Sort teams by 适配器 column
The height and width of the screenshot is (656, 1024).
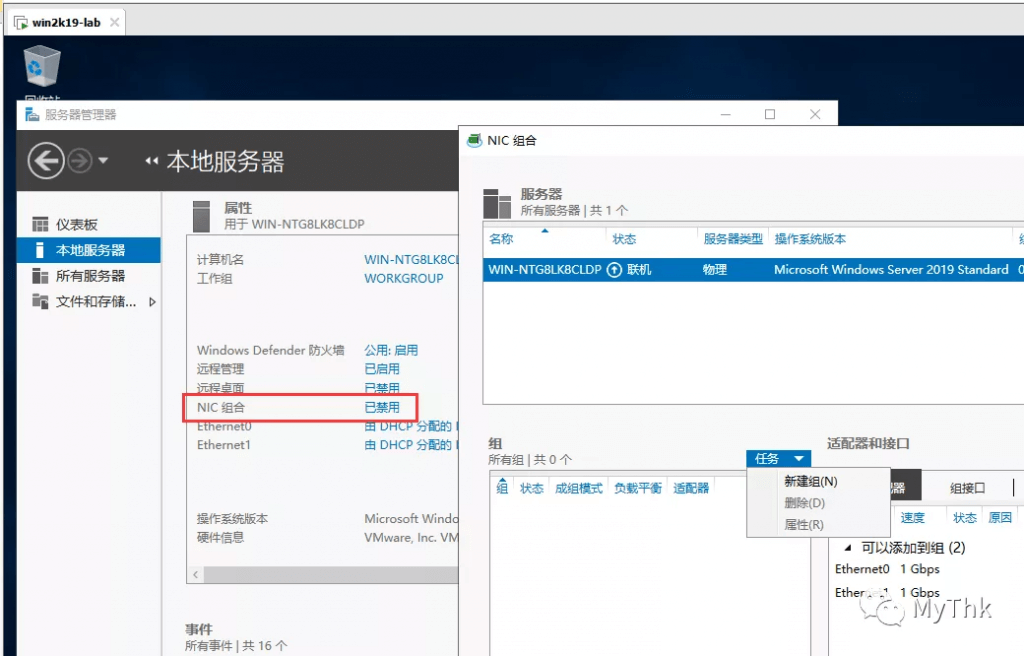click(x=691, y=488)
